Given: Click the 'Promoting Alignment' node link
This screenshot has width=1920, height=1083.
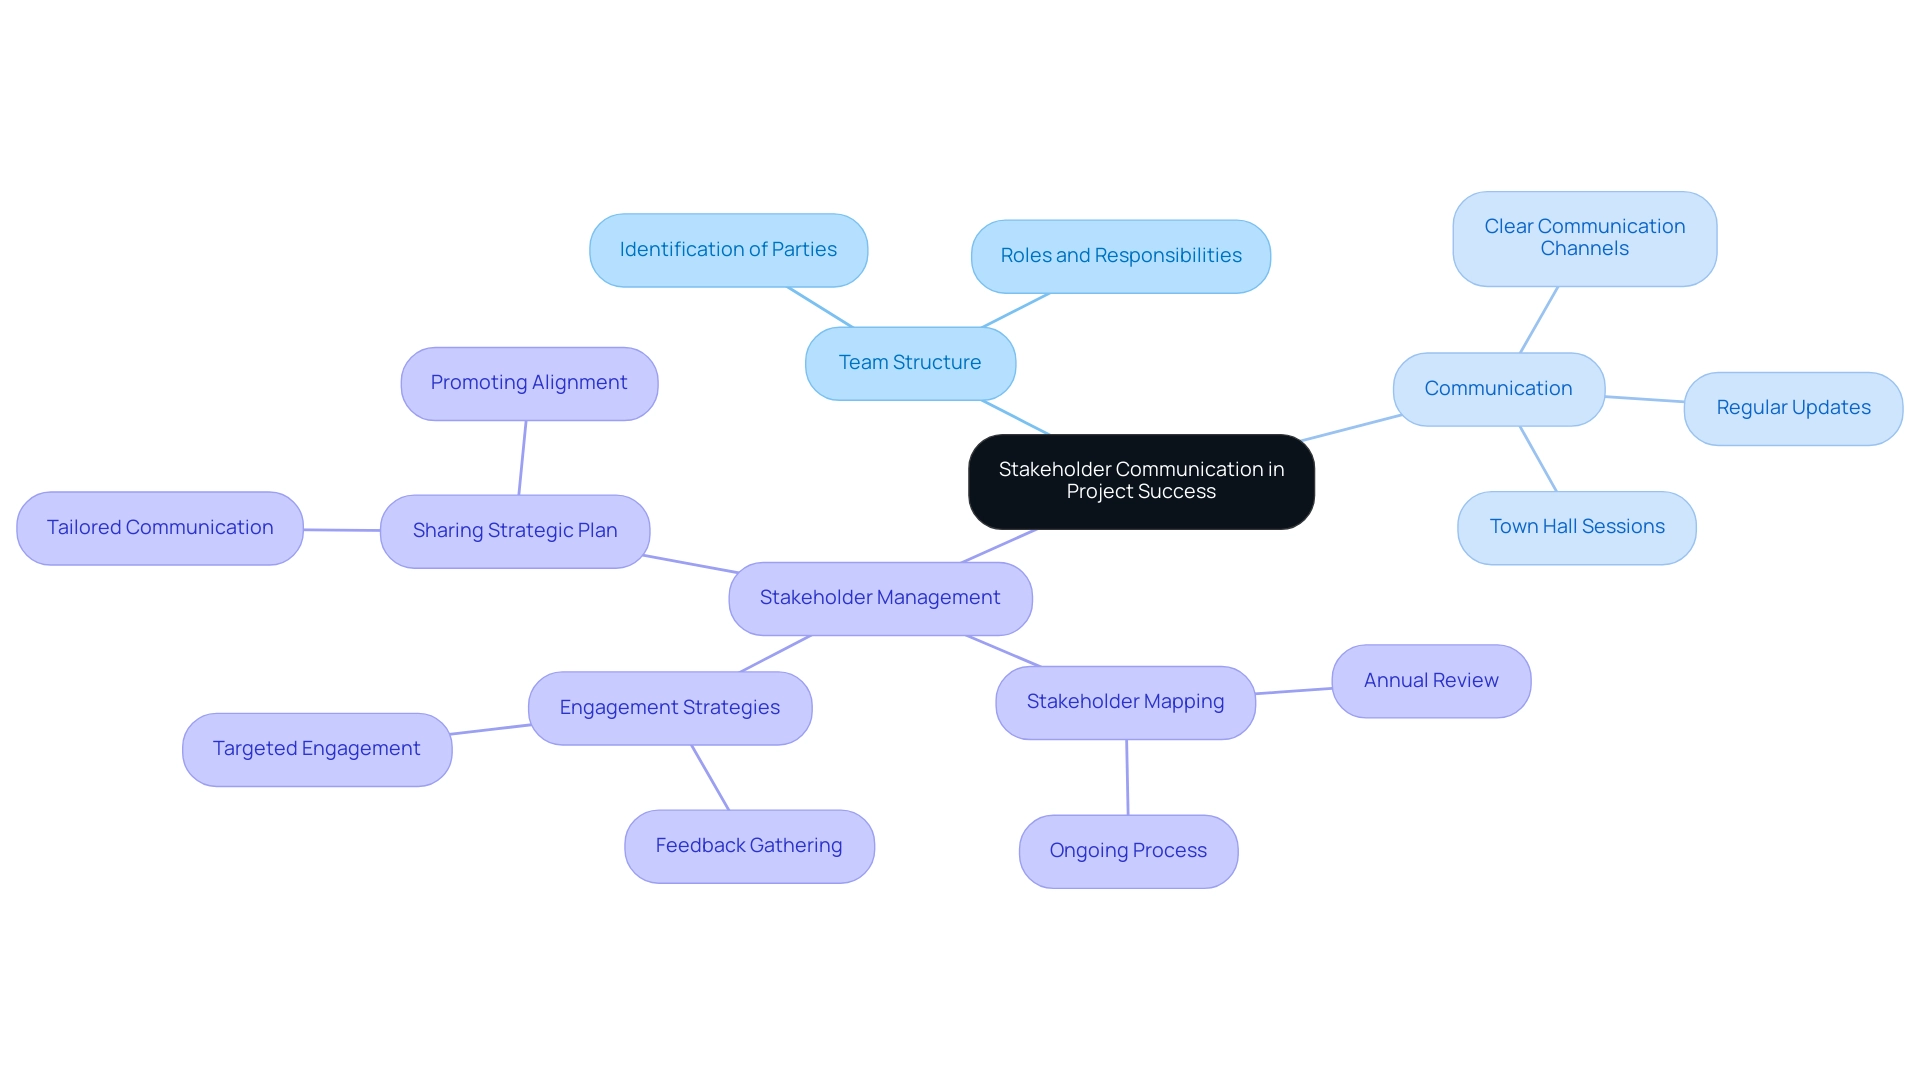Looking at the screenshot, I should pyautogui.click(x=526, y=381).
